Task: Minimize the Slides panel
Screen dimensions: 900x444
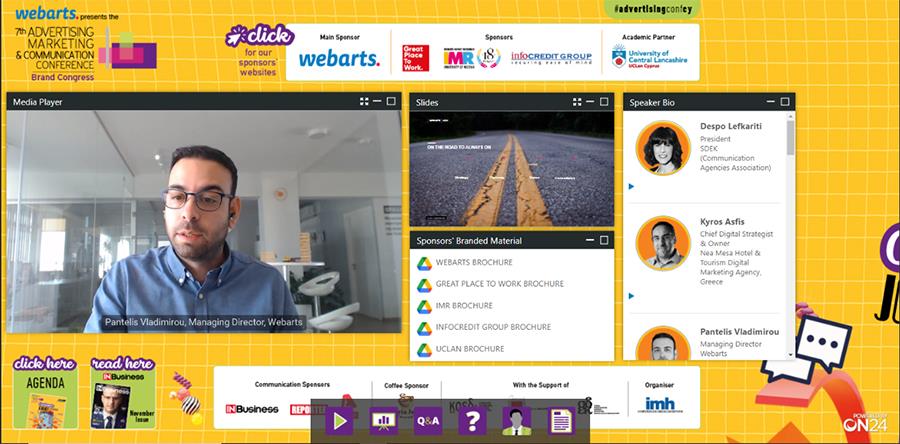Action: [x=590, y=102]
